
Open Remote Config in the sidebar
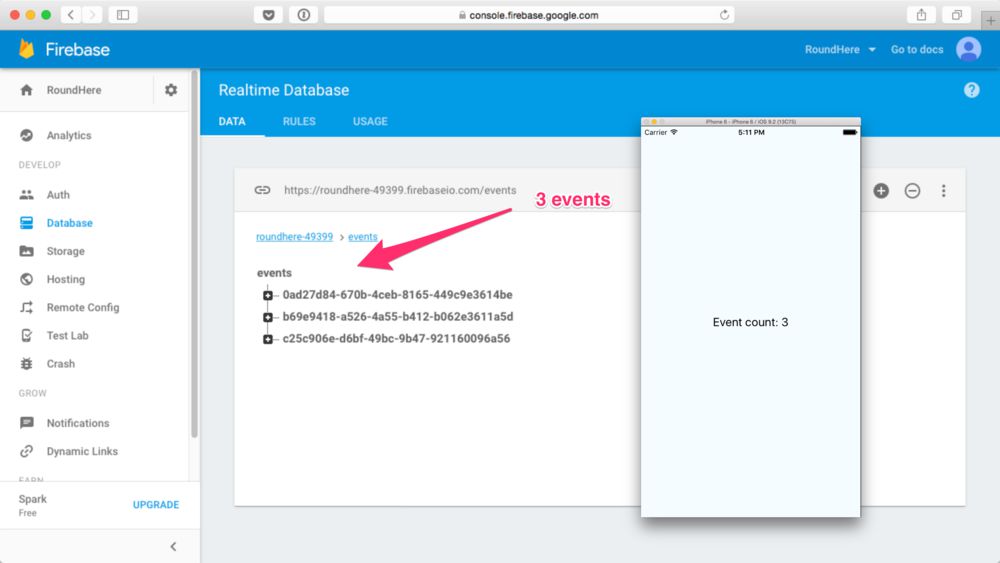click(x=83, y=307)
